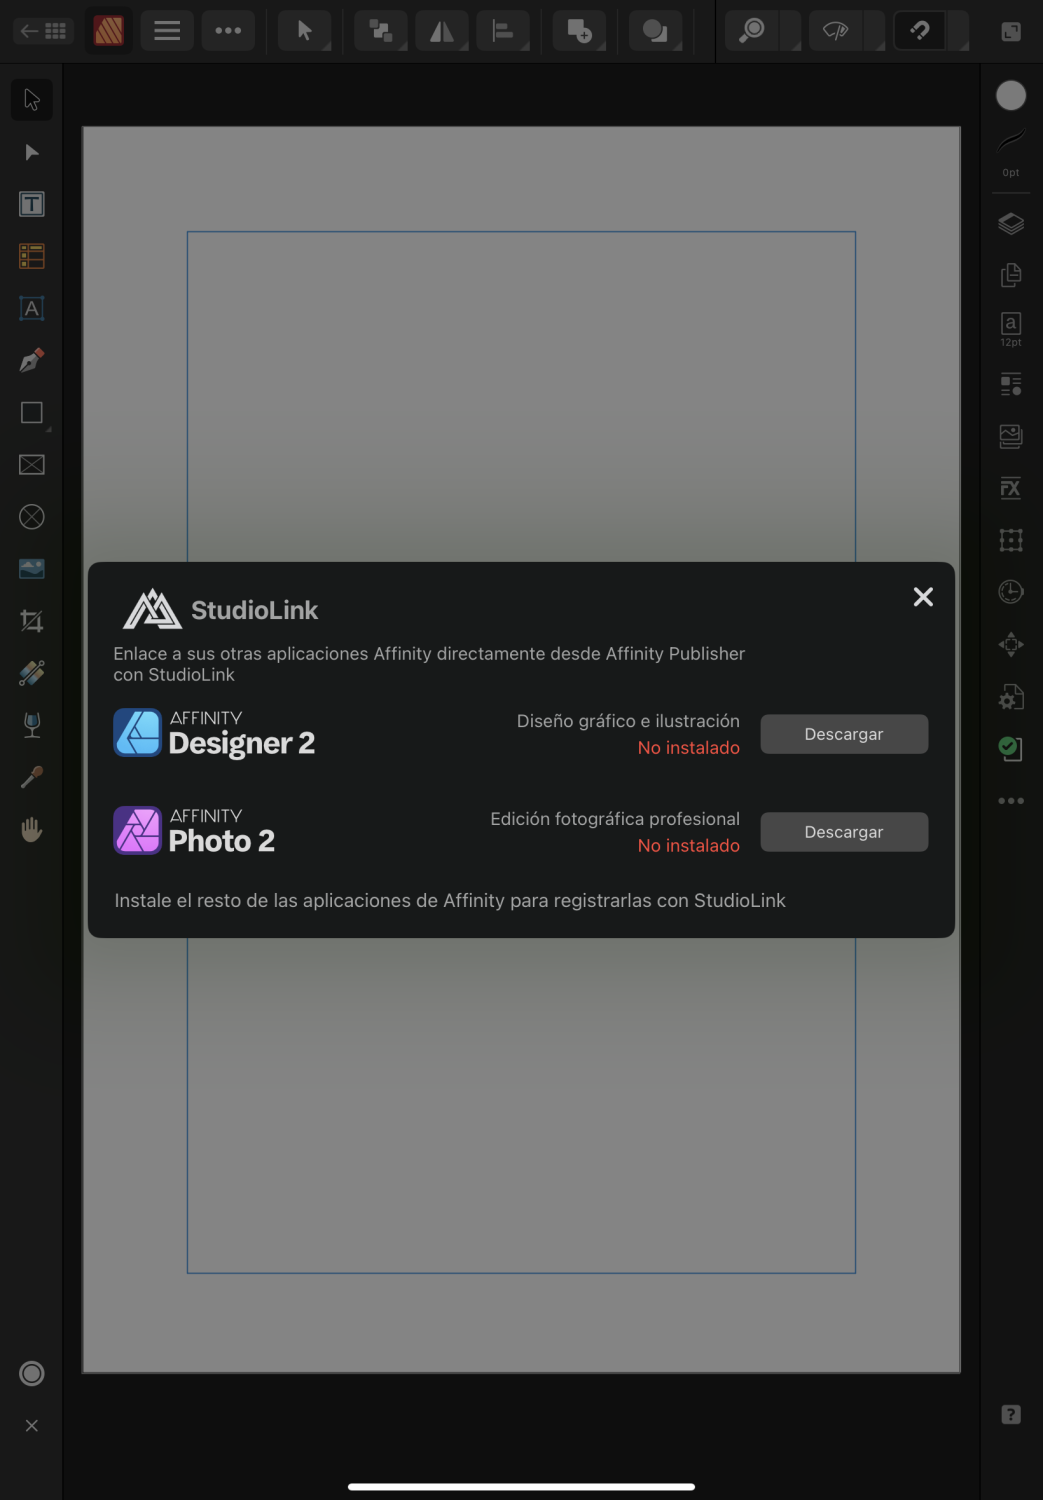Open the Text character studio showing 12pt
The image size is (1043, 1500).
click(1011, 329)
